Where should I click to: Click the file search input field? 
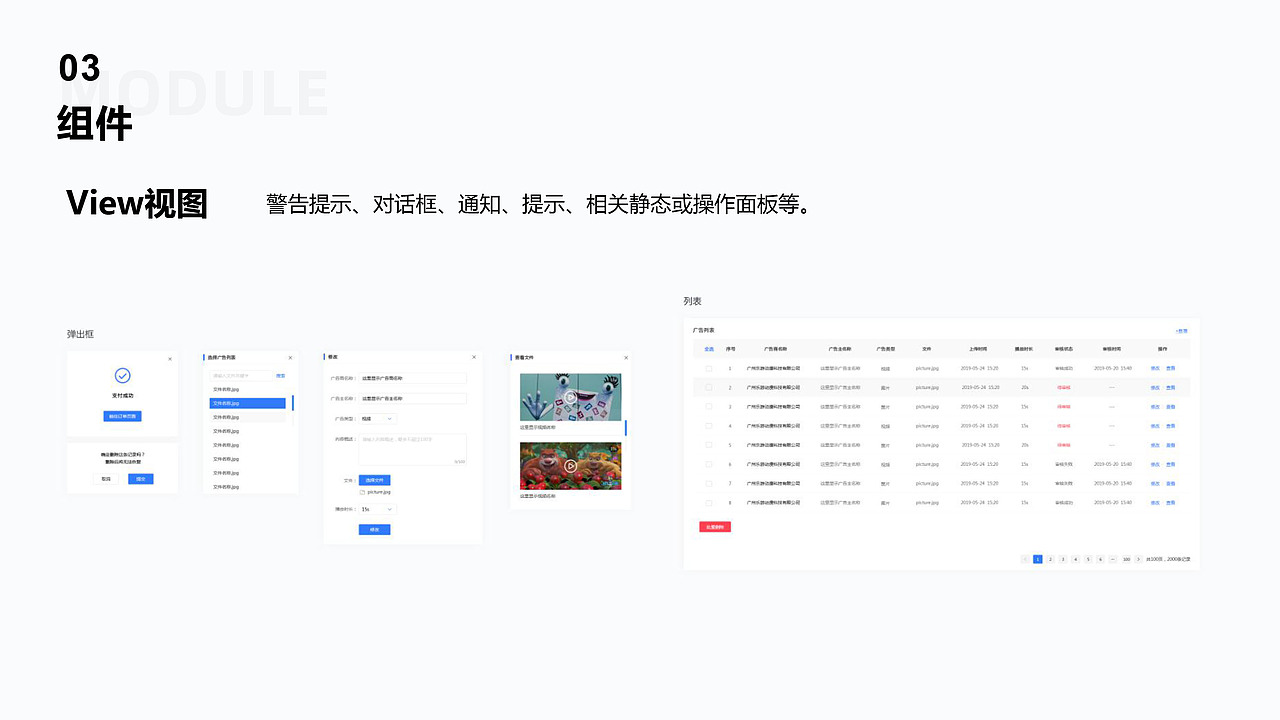(x=242, y=376)
